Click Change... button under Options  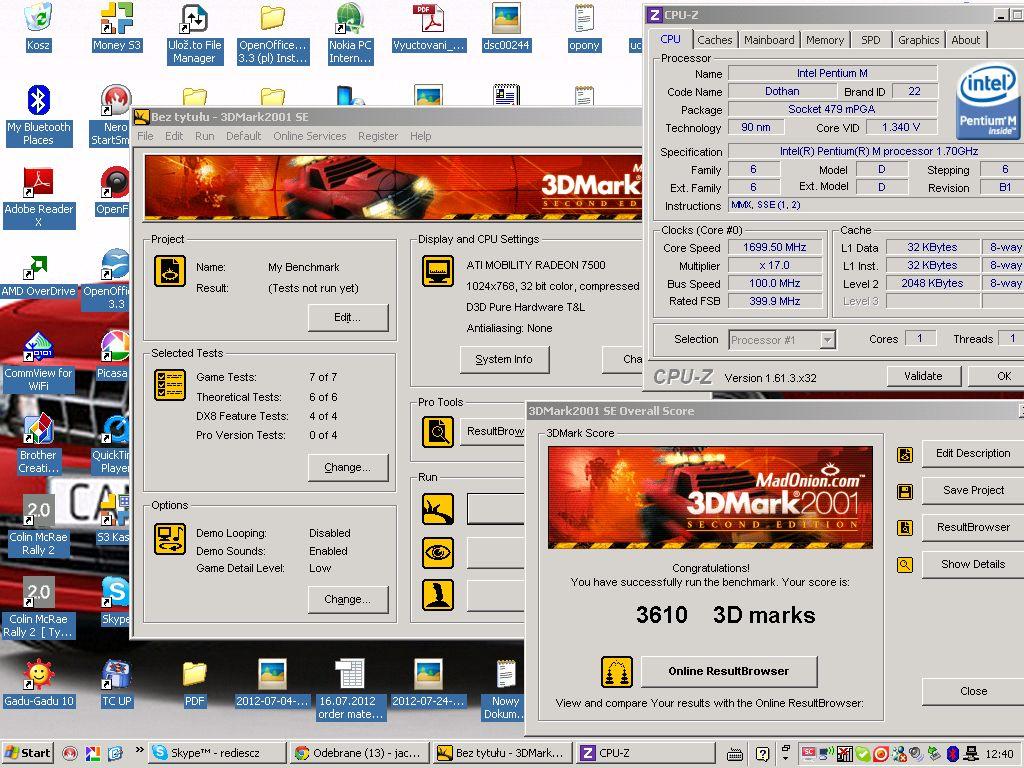point(347,600)
